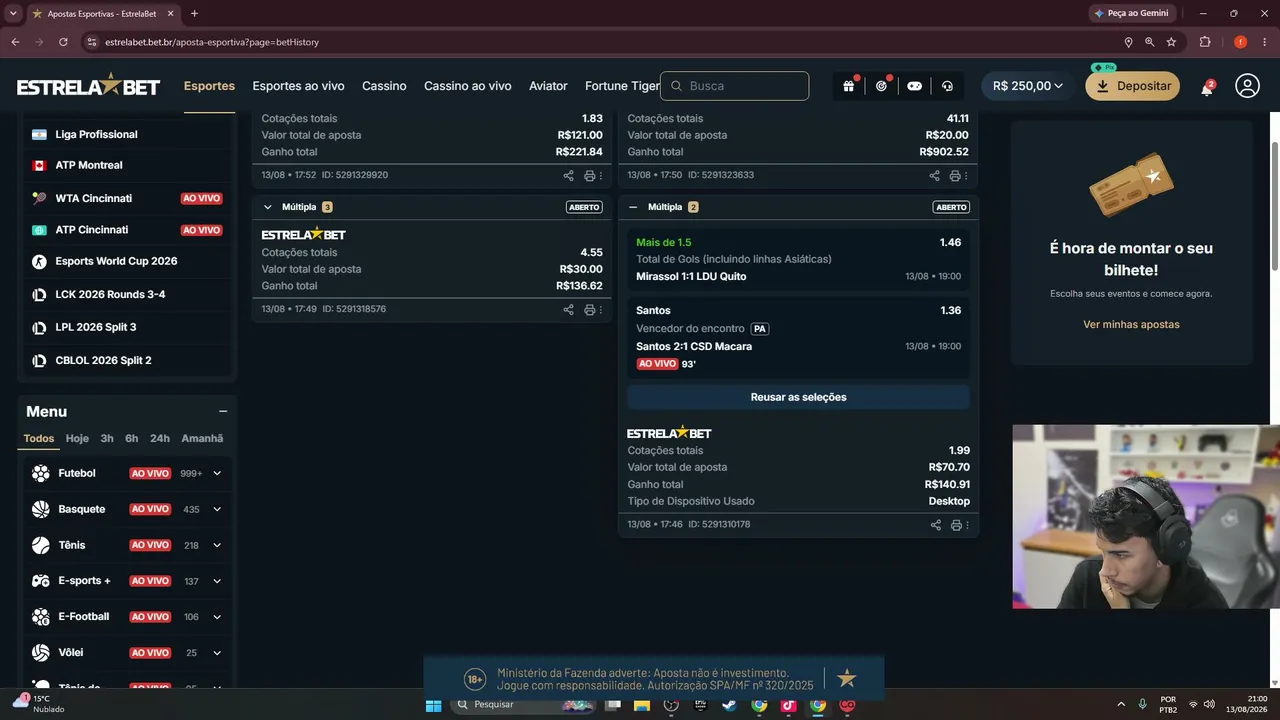Filter events by 6h

point(132,438)
